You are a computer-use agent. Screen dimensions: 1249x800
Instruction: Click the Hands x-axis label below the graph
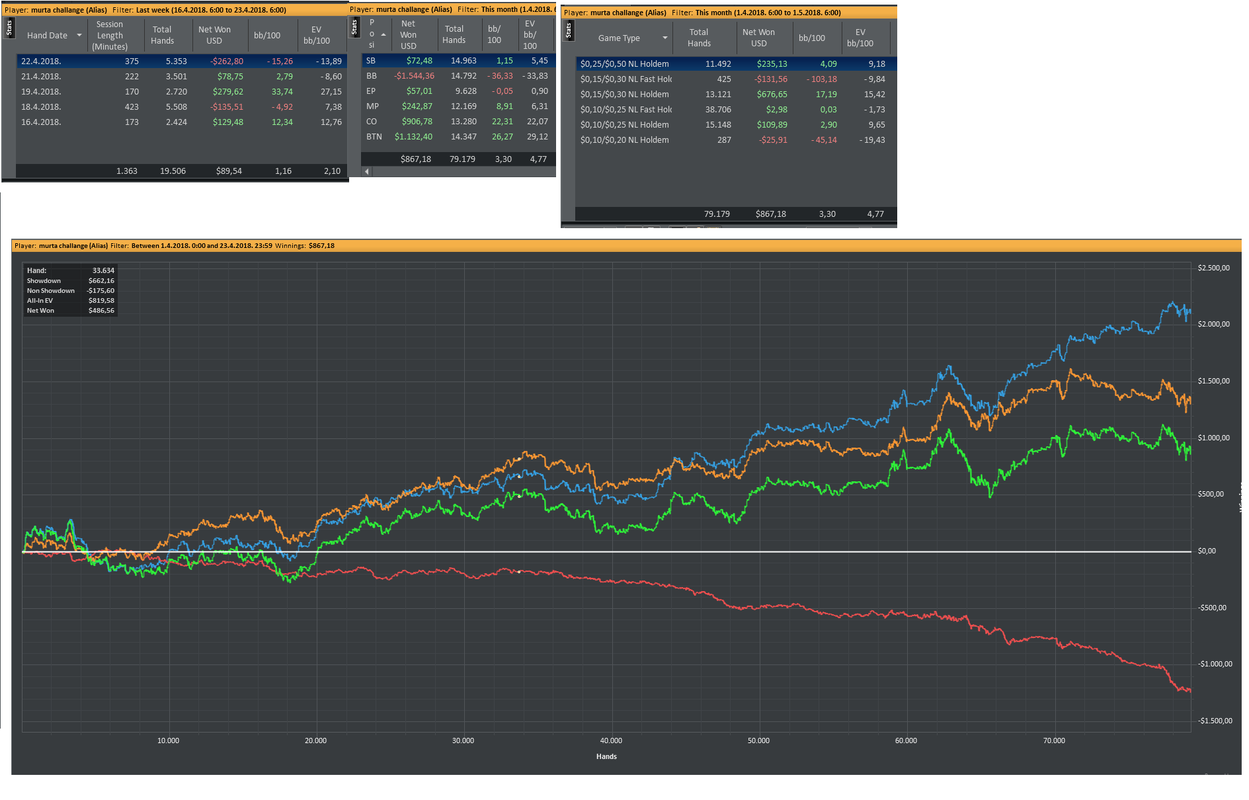point(606,756)
